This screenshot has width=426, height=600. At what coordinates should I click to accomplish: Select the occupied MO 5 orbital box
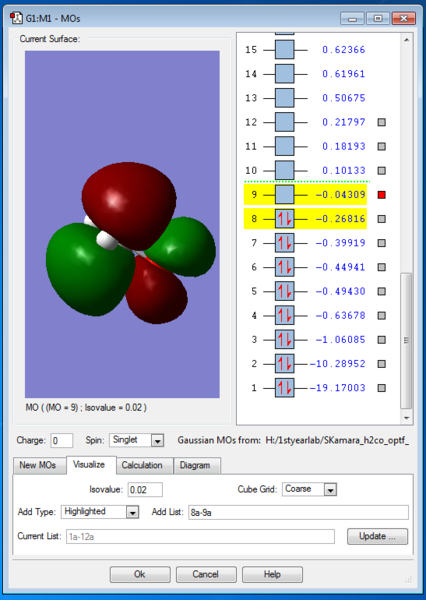pos(284,291)
